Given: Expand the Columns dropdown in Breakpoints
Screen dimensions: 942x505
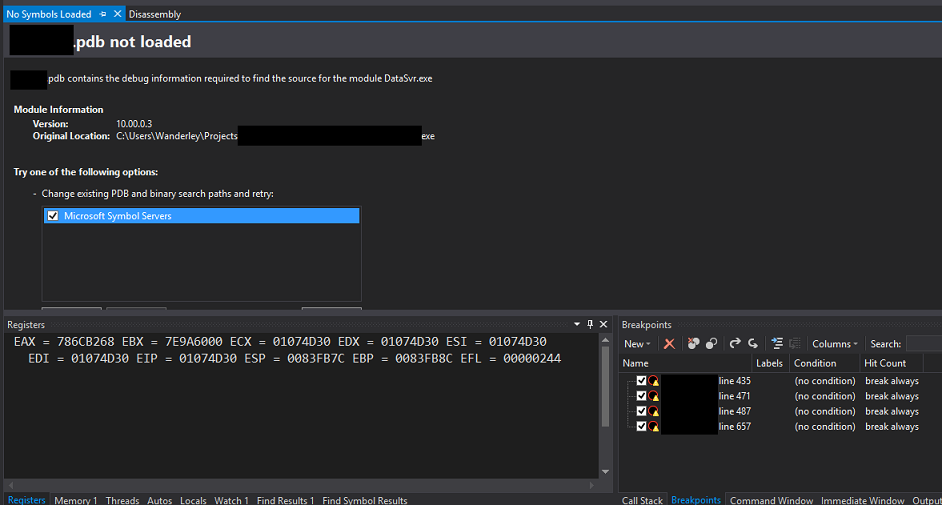Looking at the screenshot, I should (834, 344).
